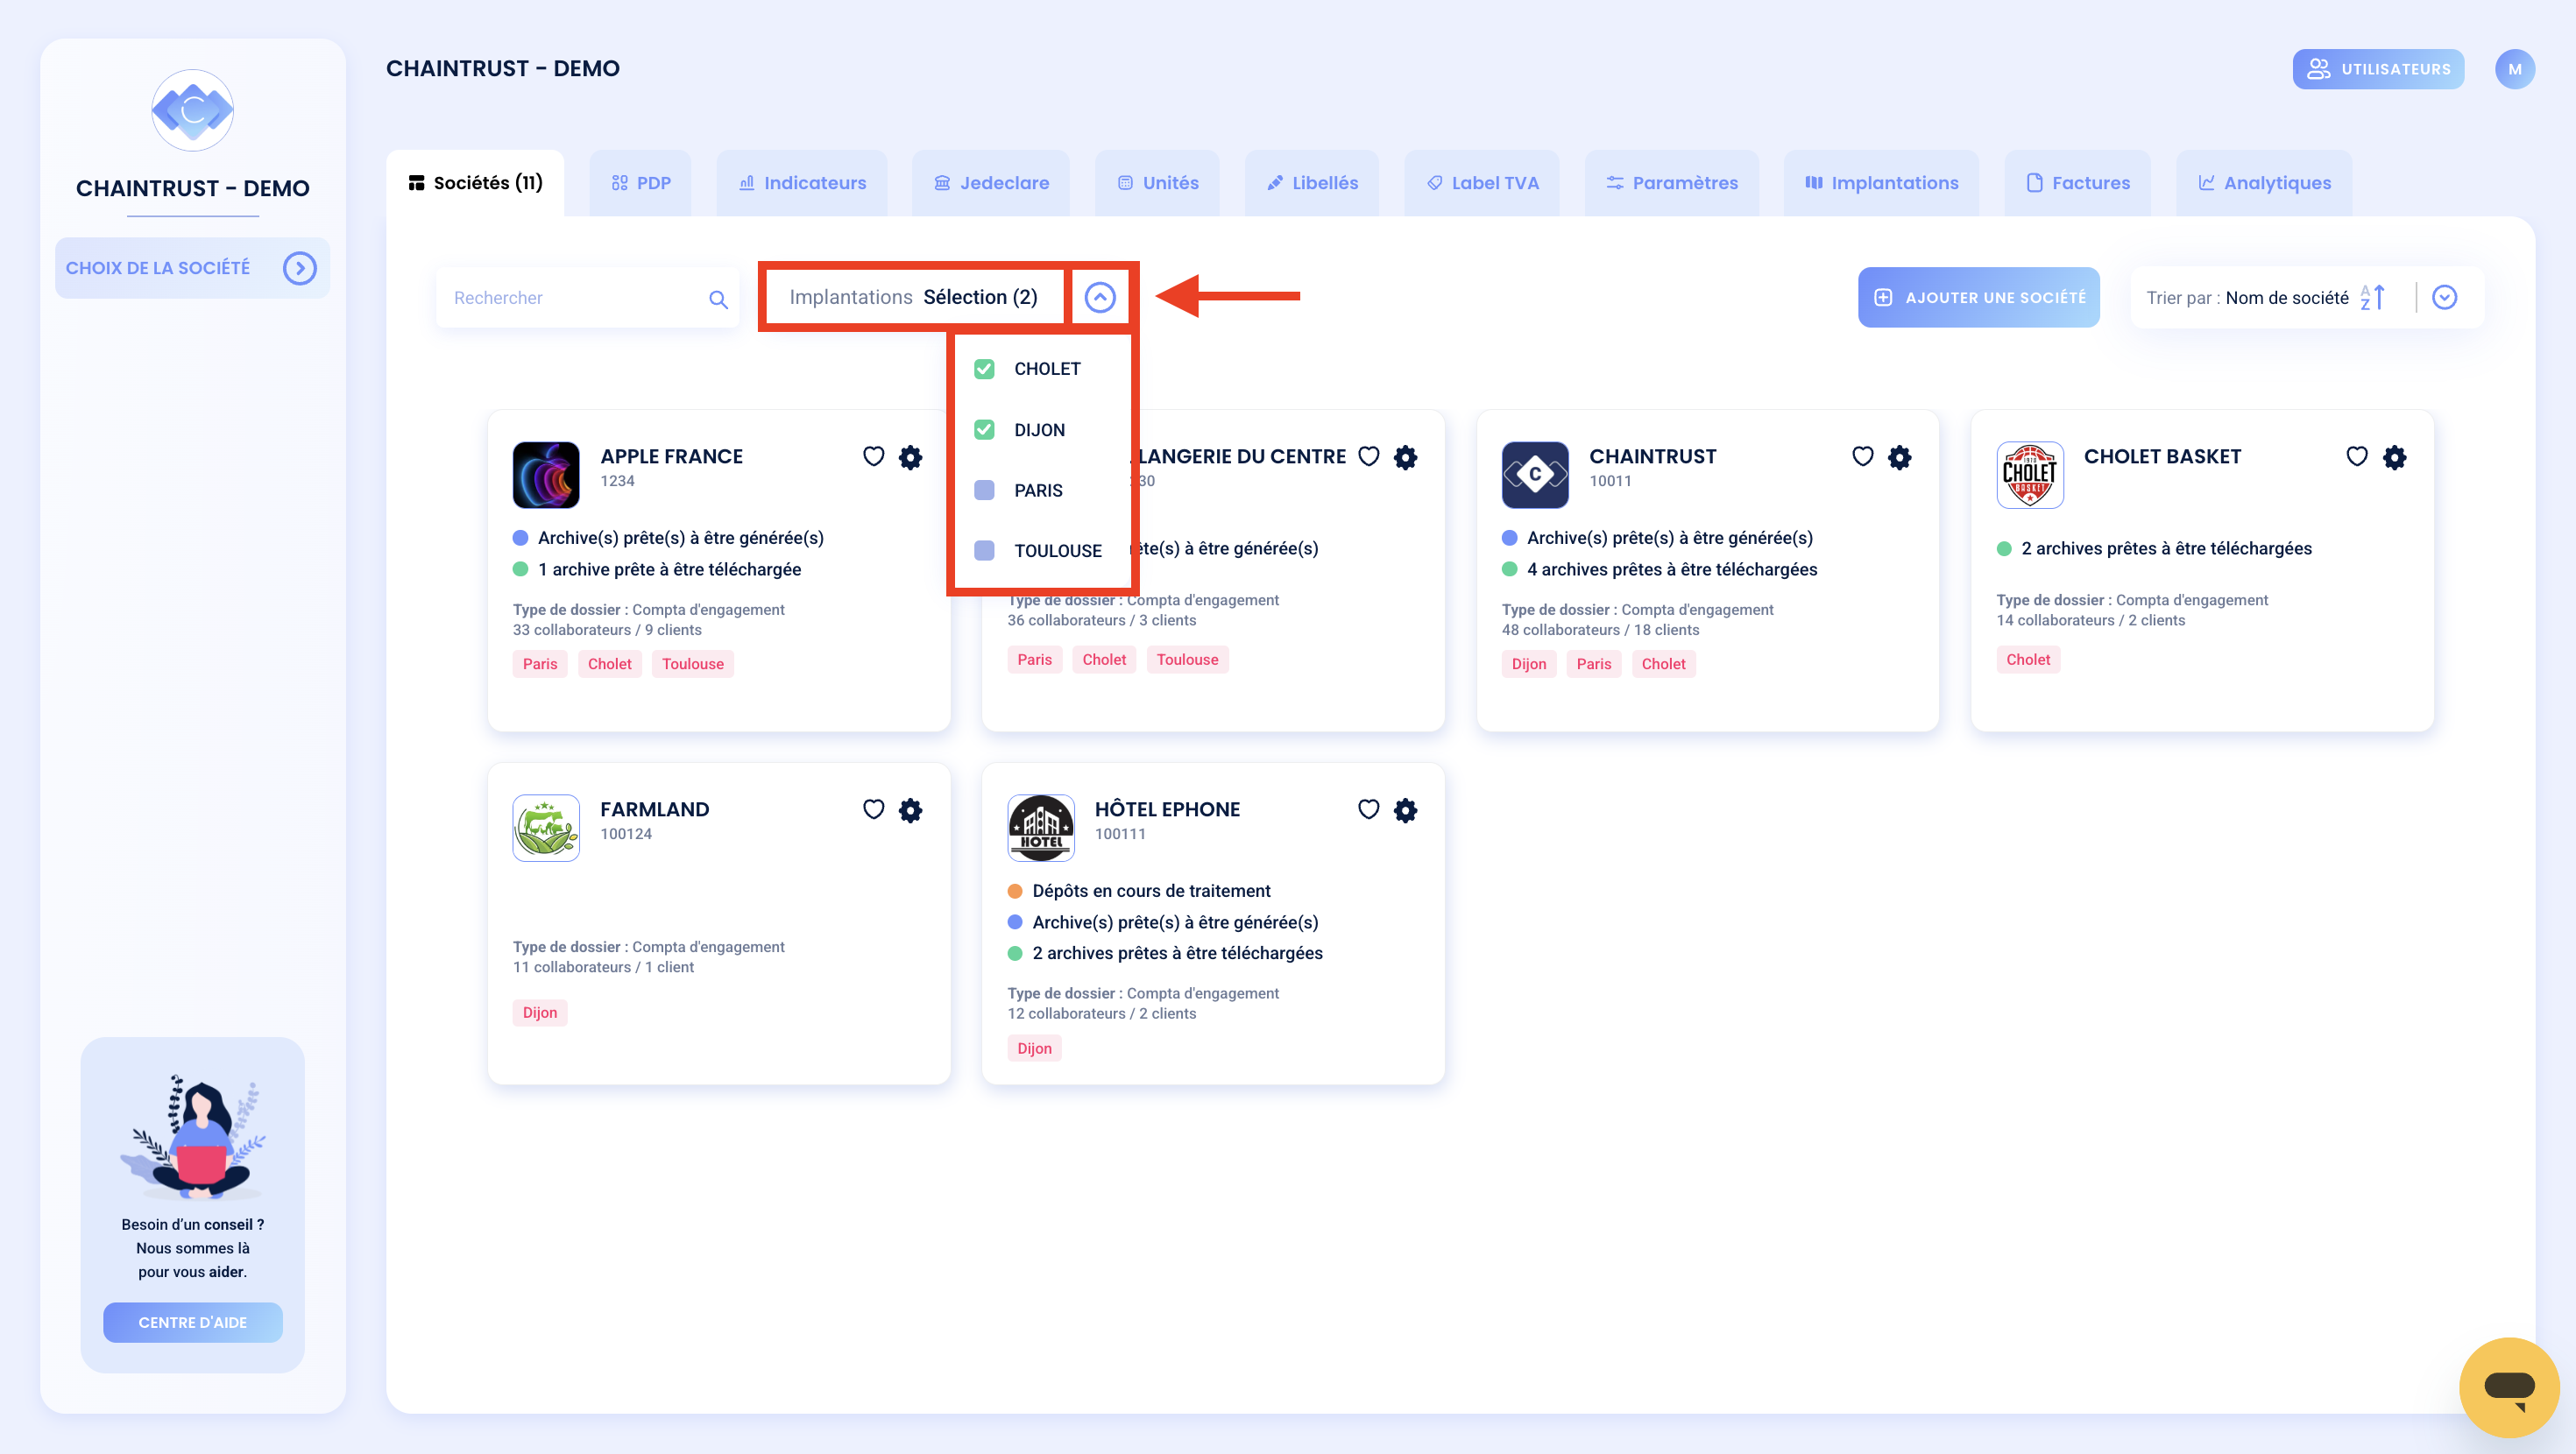Switch to the PDP tab

tap(641, 183)
